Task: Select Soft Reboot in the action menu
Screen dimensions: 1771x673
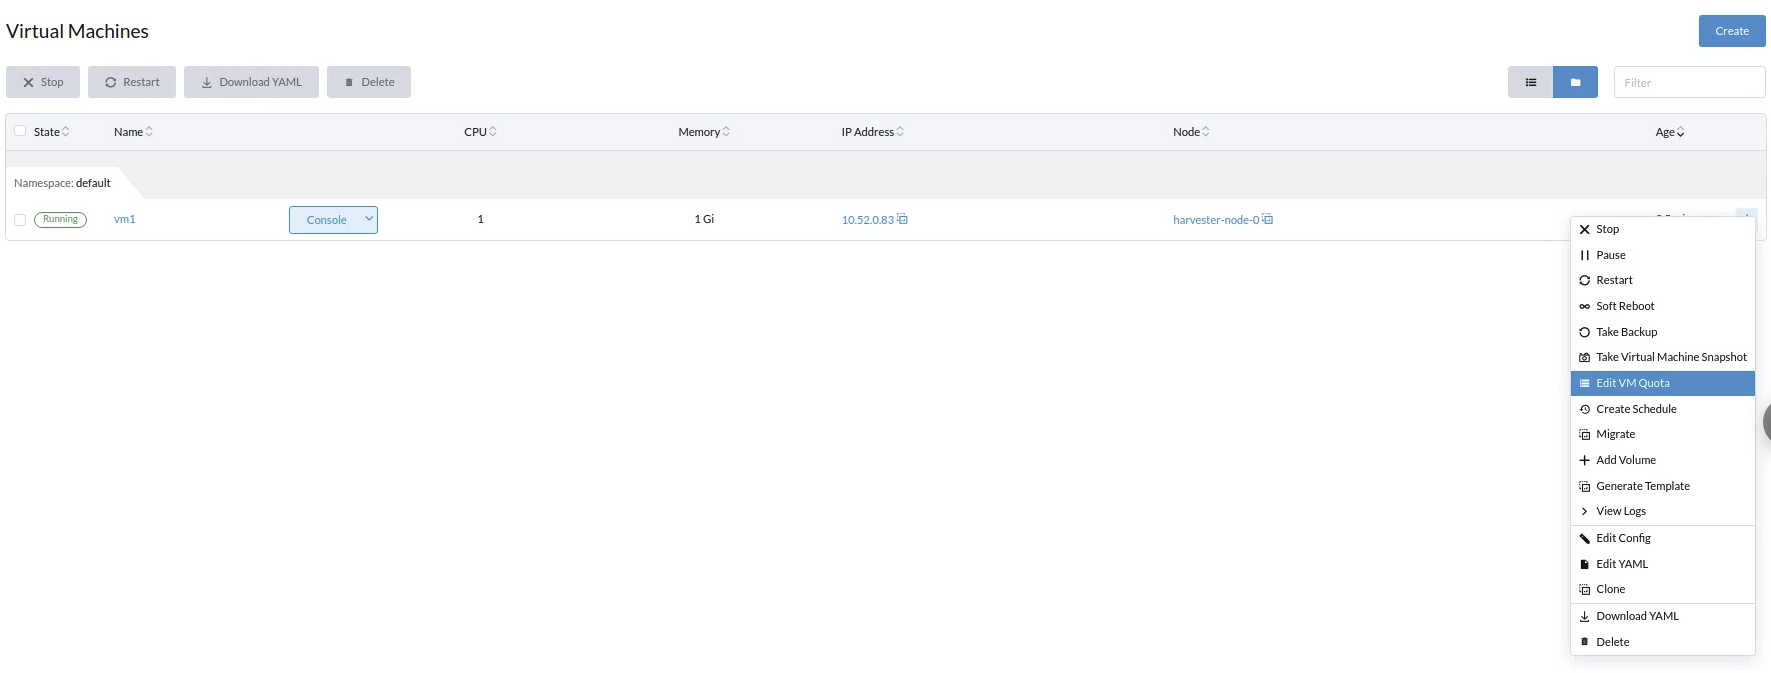Action: pyautogui.click(x=1624, y=306)
